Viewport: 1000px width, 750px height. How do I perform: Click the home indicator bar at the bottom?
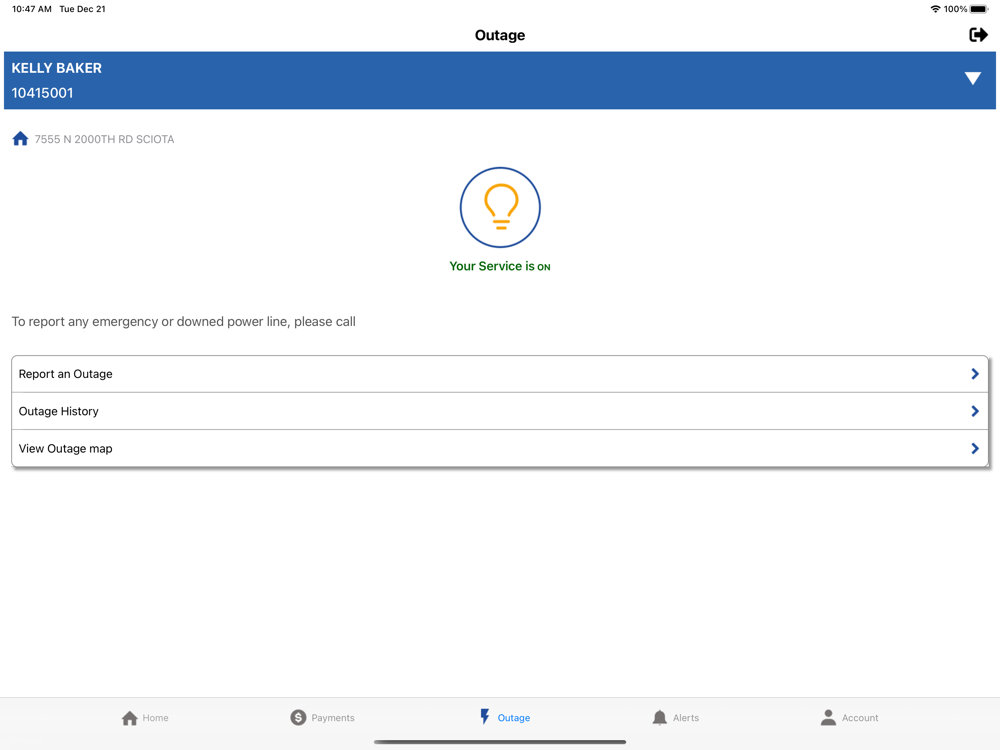click(500, 742)
